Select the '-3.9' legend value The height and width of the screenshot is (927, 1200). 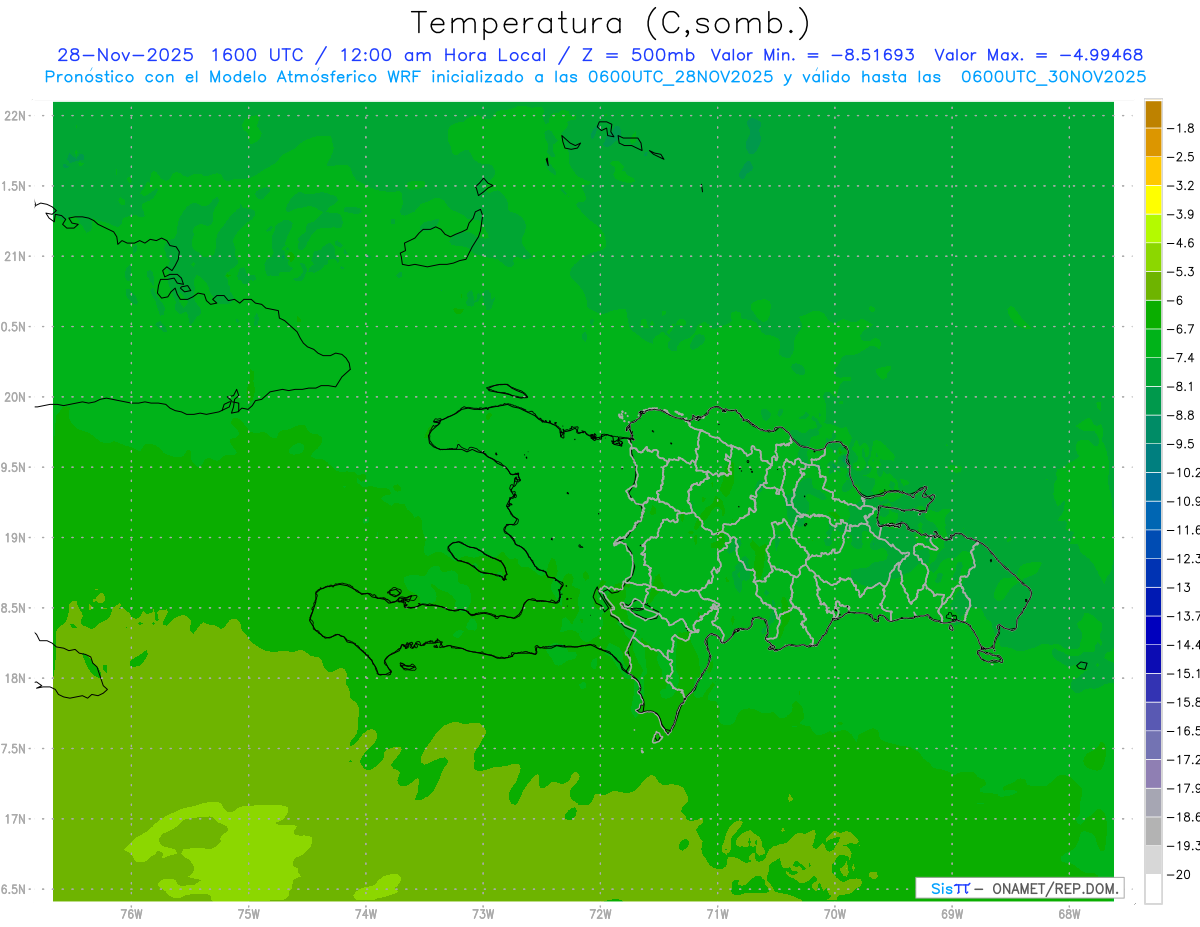(1181, 214)
